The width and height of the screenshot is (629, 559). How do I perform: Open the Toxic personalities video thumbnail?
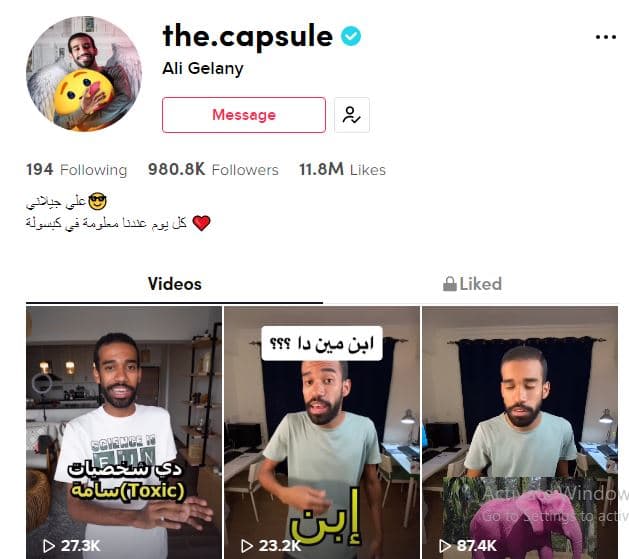124,433
